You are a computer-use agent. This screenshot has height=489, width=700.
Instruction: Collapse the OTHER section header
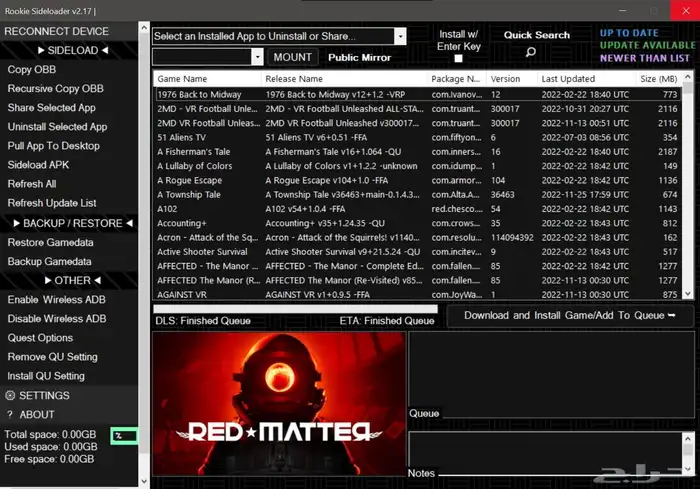pos(73,280)
